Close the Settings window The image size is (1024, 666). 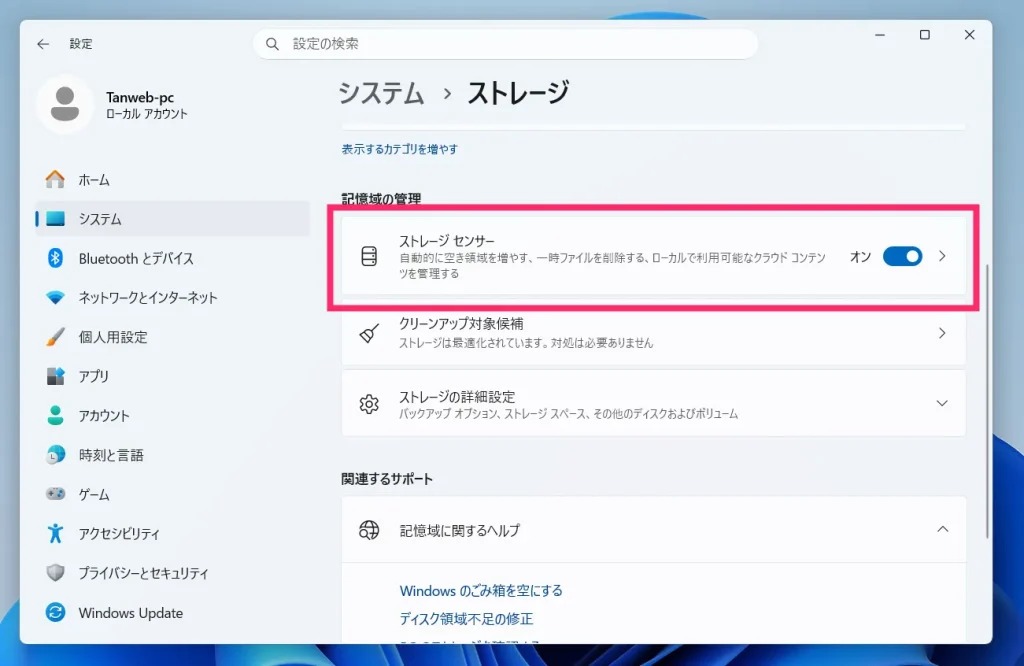(970, 35)
